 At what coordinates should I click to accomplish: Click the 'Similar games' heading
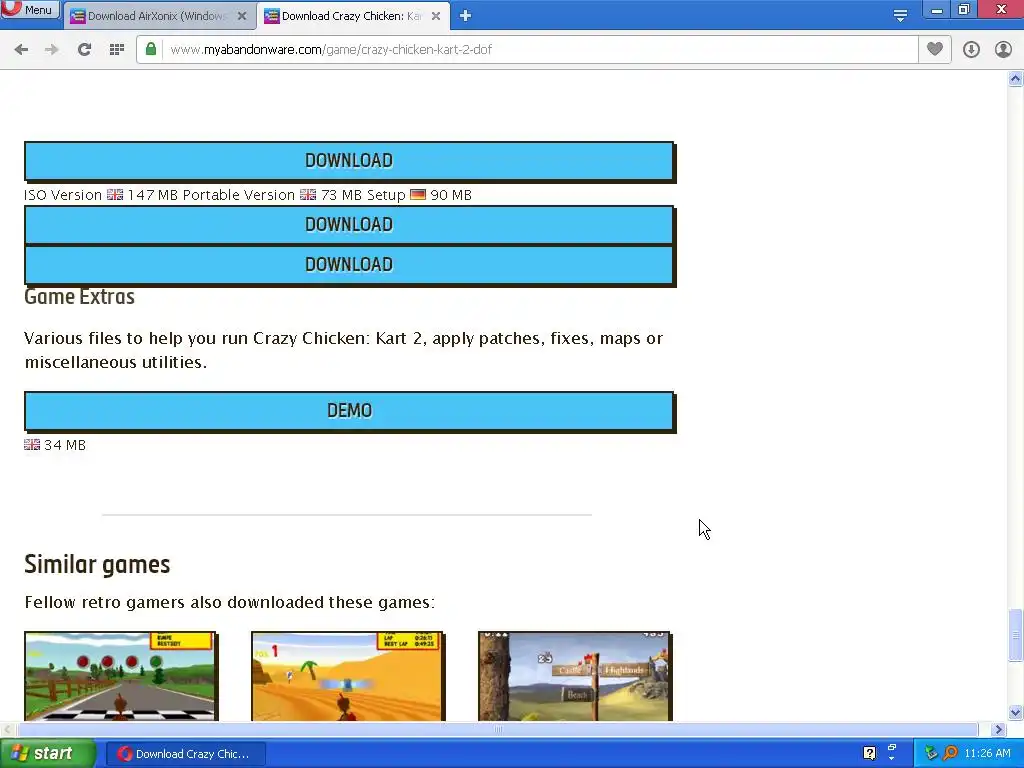click(x=97, y=565)
